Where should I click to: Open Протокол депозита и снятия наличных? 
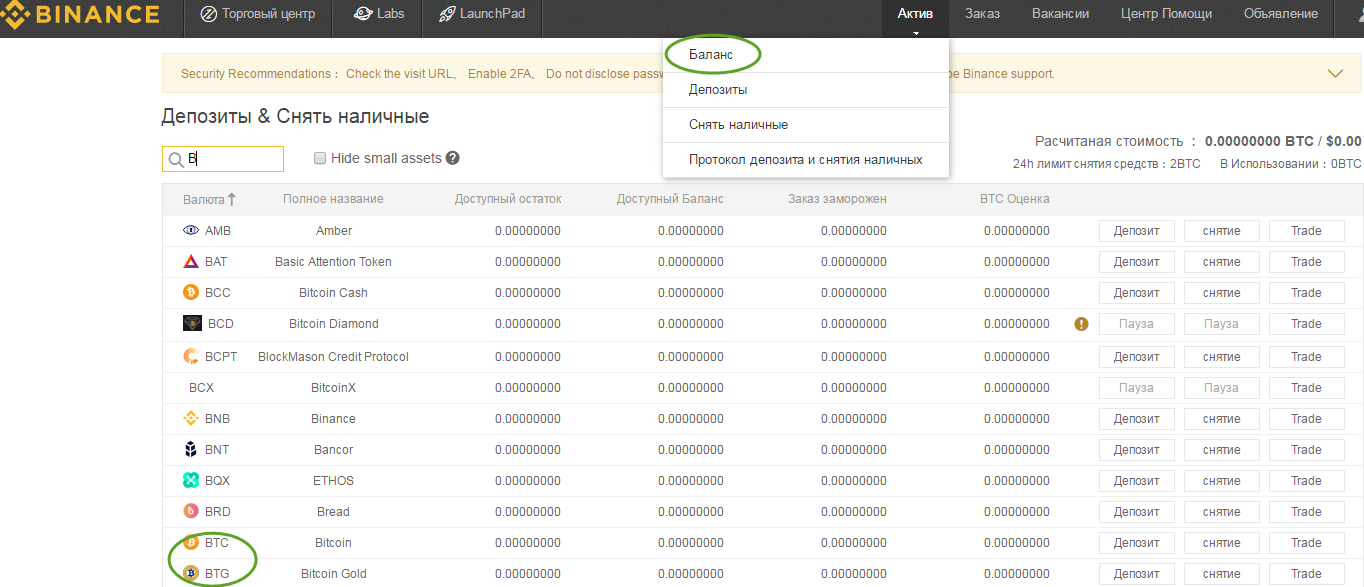(x=805, y=160)
